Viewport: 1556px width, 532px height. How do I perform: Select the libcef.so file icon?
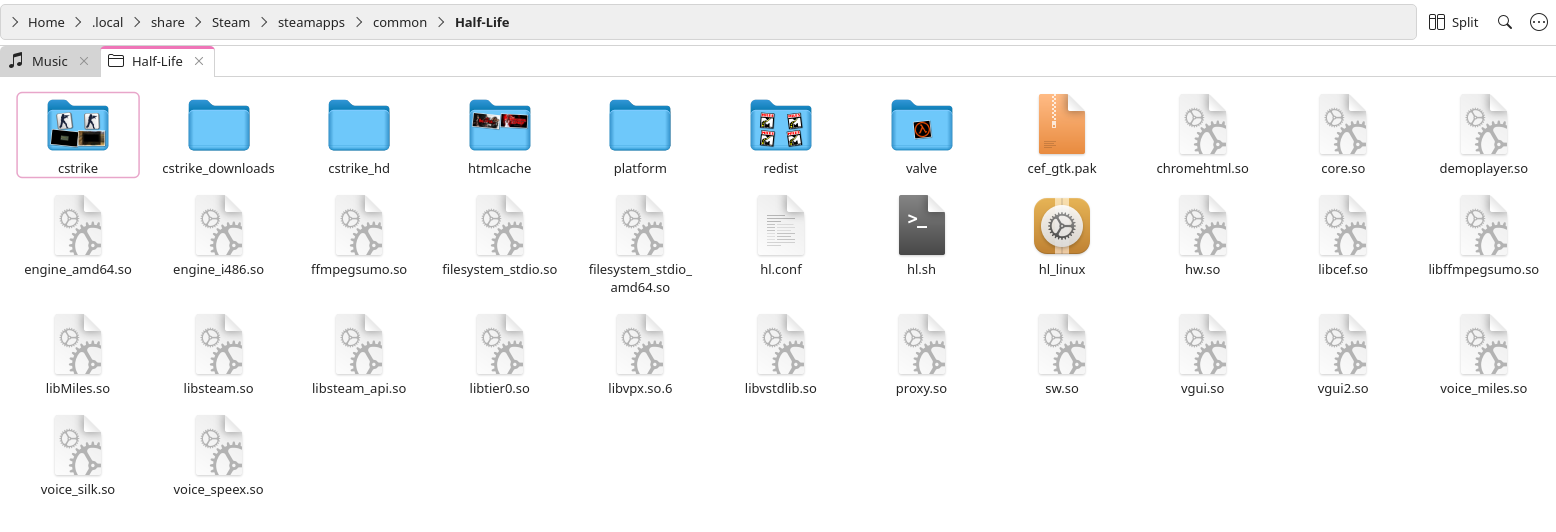(x=1343, y=225)
